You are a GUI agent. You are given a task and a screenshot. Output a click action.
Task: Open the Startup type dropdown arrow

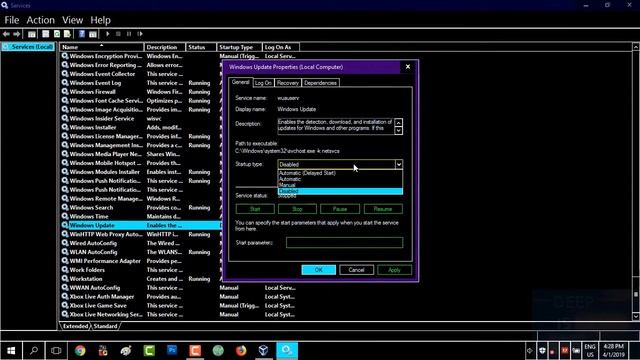click(x=399, y=164)
